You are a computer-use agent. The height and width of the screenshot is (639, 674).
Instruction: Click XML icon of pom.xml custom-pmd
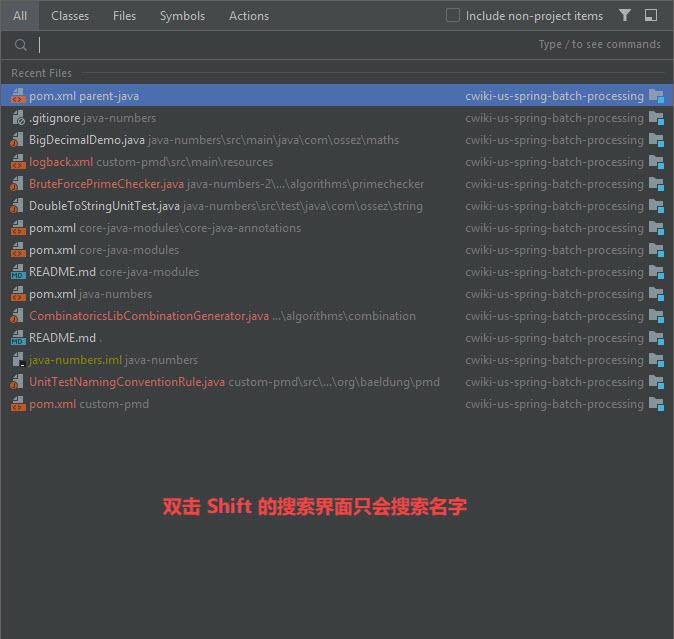(x=18, y=404)
